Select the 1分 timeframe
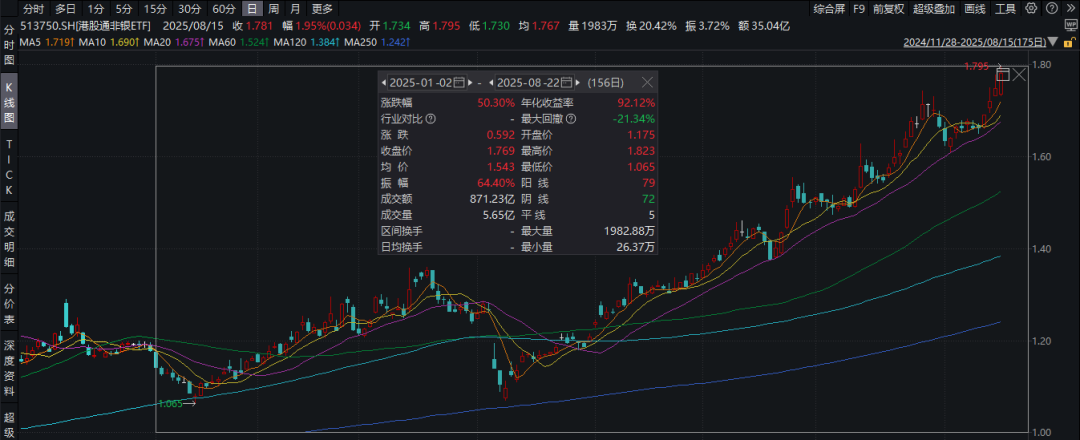This screenshot has height=440, width=1080. [96, 9]
